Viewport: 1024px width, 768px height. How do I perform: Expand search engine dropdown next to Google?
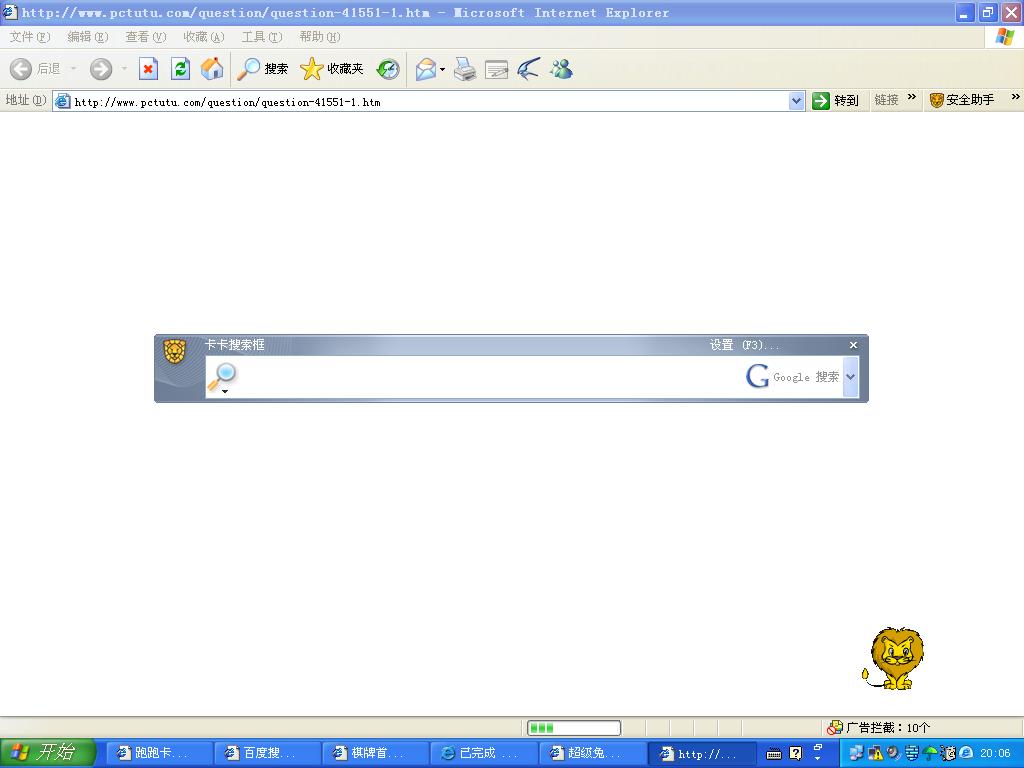[x=850, y=376]
